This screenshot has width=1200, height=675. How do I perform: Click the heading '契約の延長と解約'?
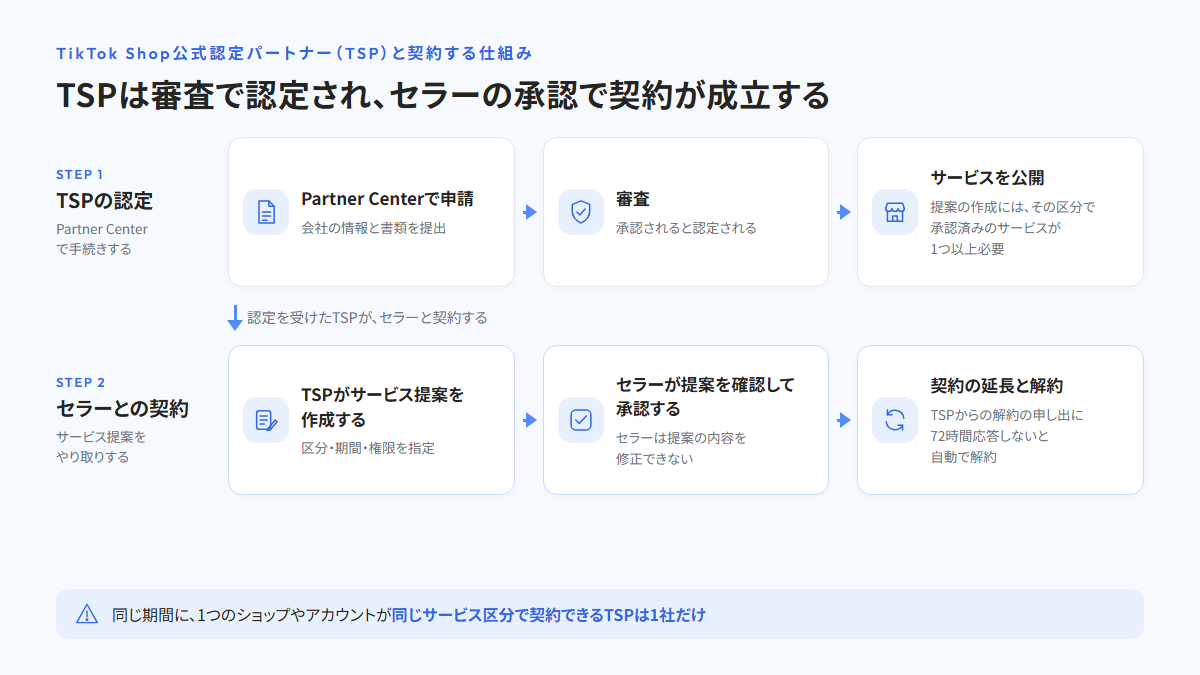(x=997, y=386)
